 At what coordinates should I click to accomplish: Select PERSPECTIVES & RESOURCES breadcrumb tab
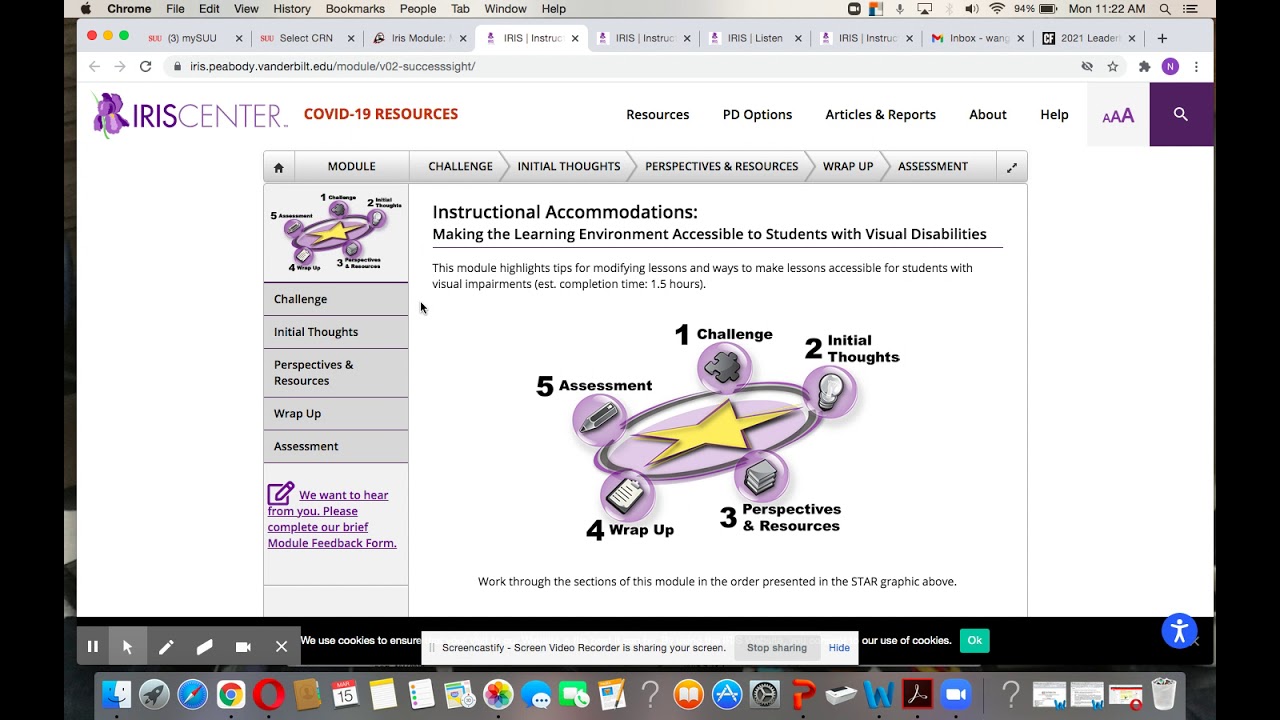point(721,167)
